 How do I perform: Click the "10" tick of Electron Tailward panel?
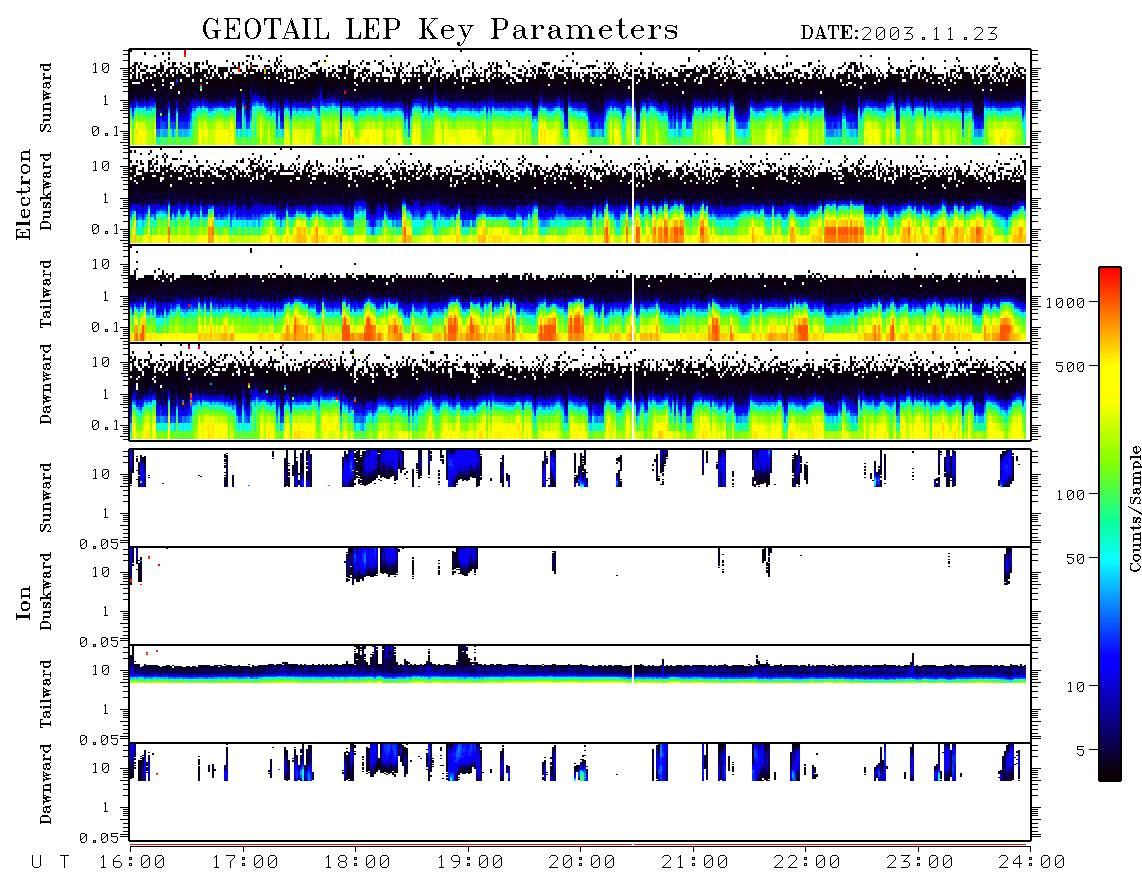pos(101,264)
